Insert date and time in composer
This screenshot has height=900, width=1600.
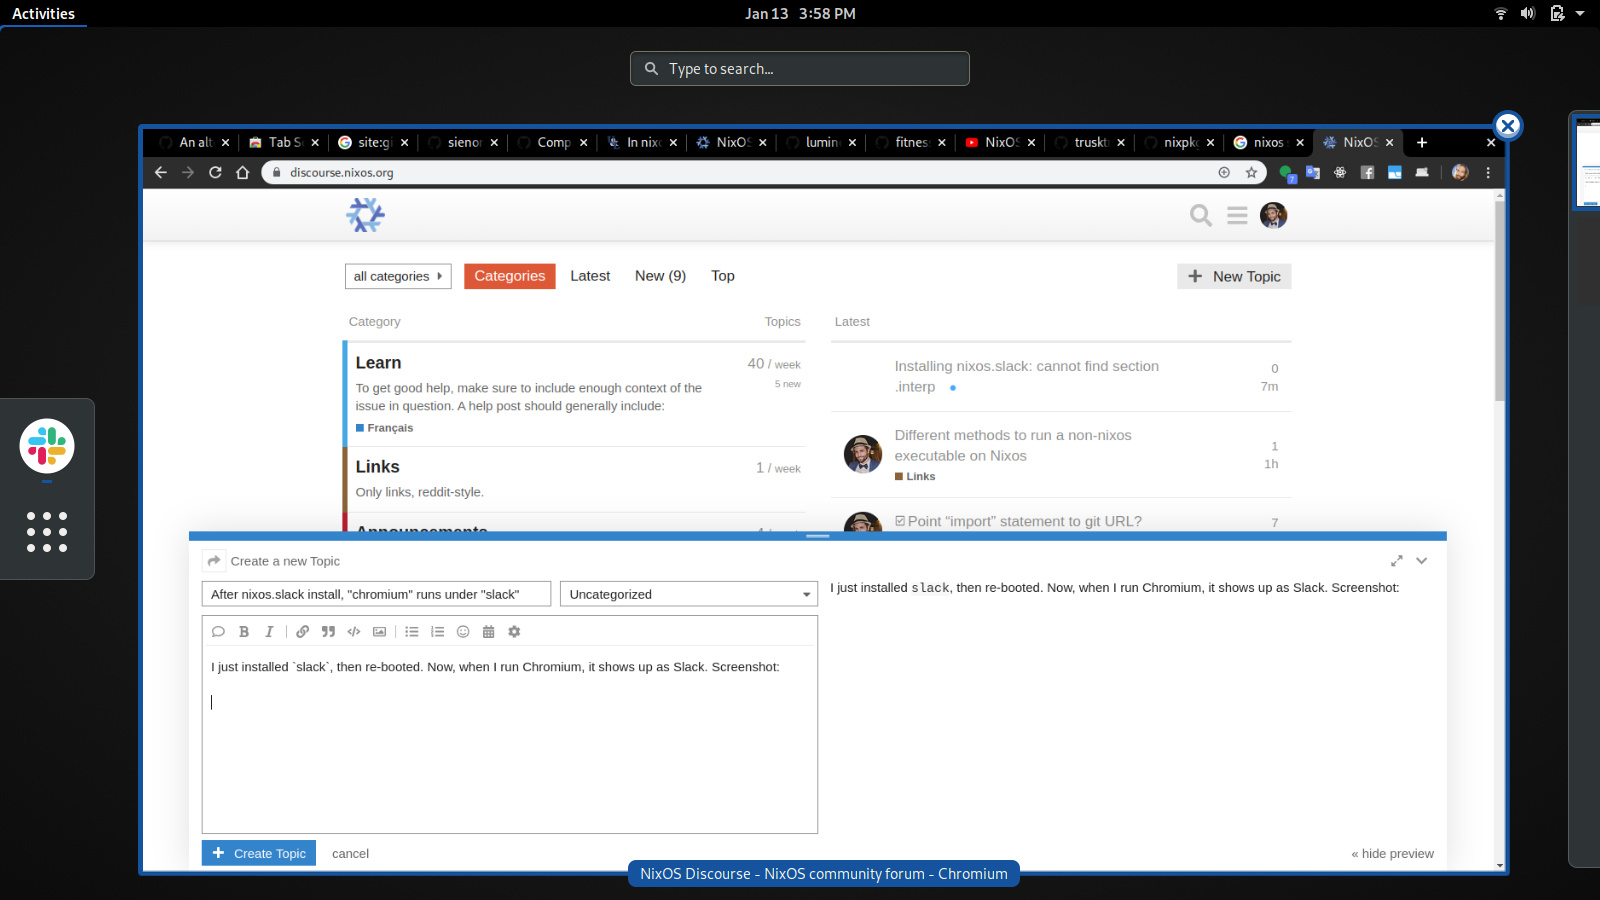(x=489, y=632)
